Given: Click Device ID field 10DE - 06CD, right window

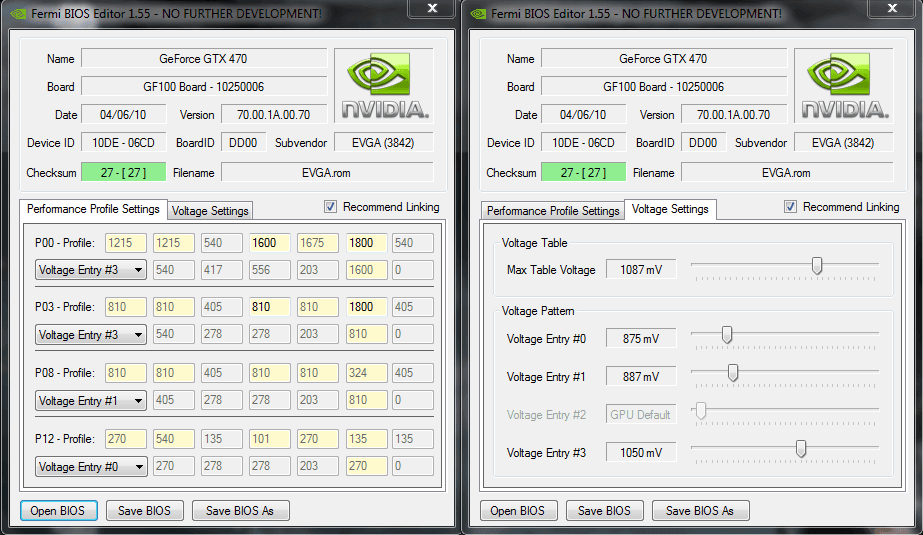Looking at the screenshot, I should tap(583, 142).
